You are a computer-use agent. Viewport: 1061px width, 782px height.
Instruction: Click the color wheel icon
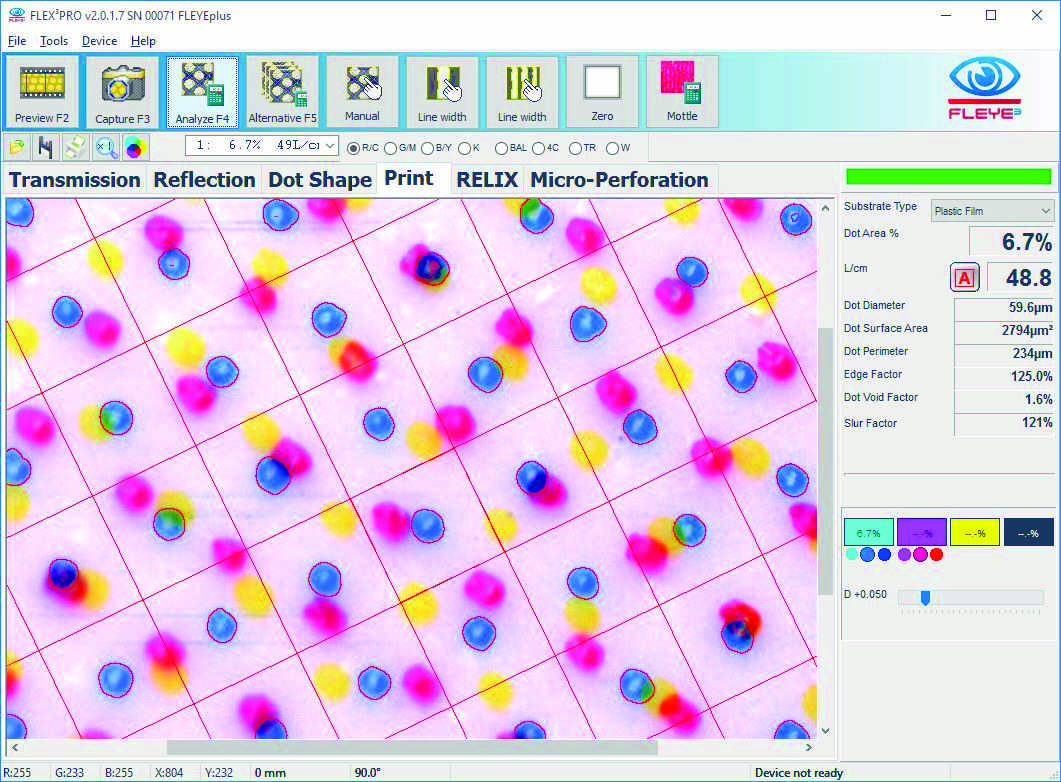click(x=135, y=147)
